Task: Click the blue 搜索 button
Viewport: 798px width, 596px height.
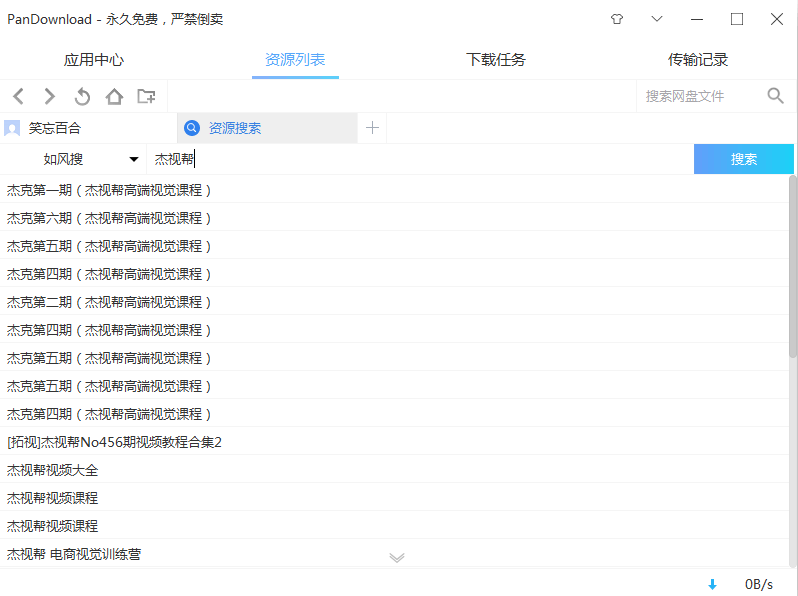Action: click(744, 159)
